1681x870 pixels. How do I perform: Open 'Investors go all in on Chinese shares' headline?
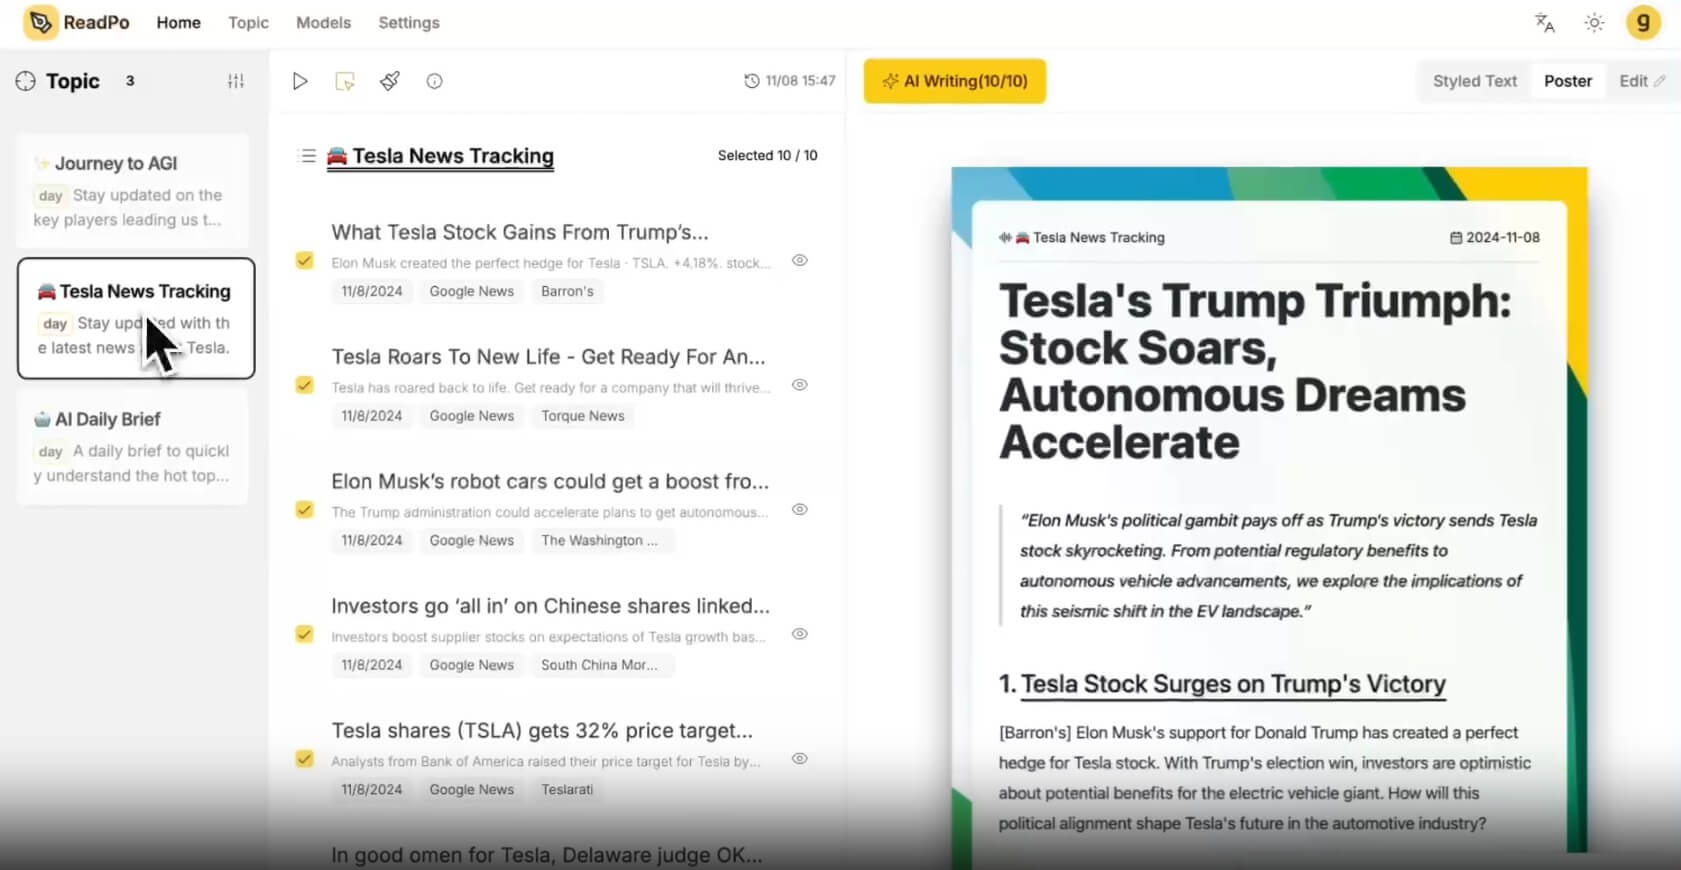pos(550,606)
